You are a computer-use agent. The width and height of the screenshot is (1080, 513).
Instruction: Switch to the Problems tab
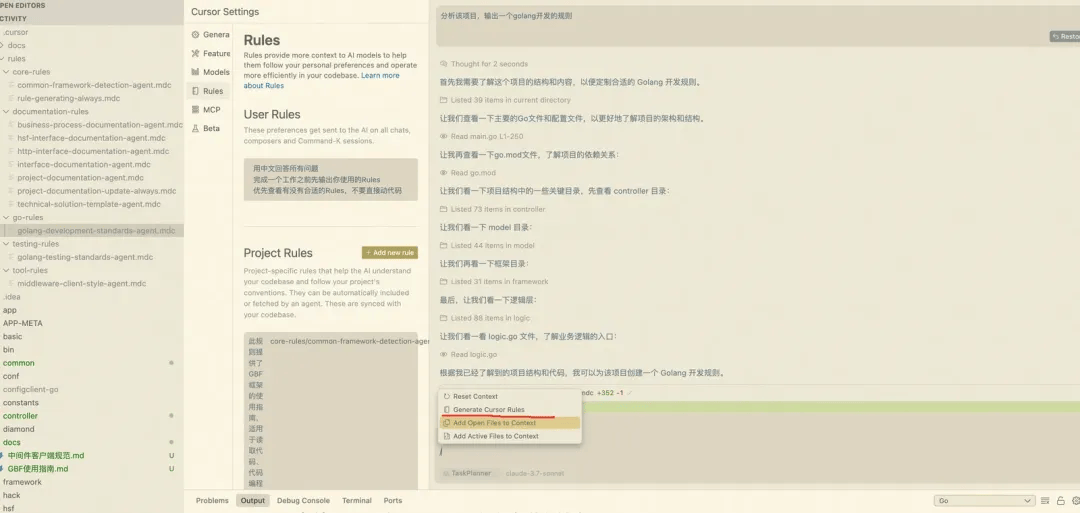pyautogui.click(x=212, y=501)
